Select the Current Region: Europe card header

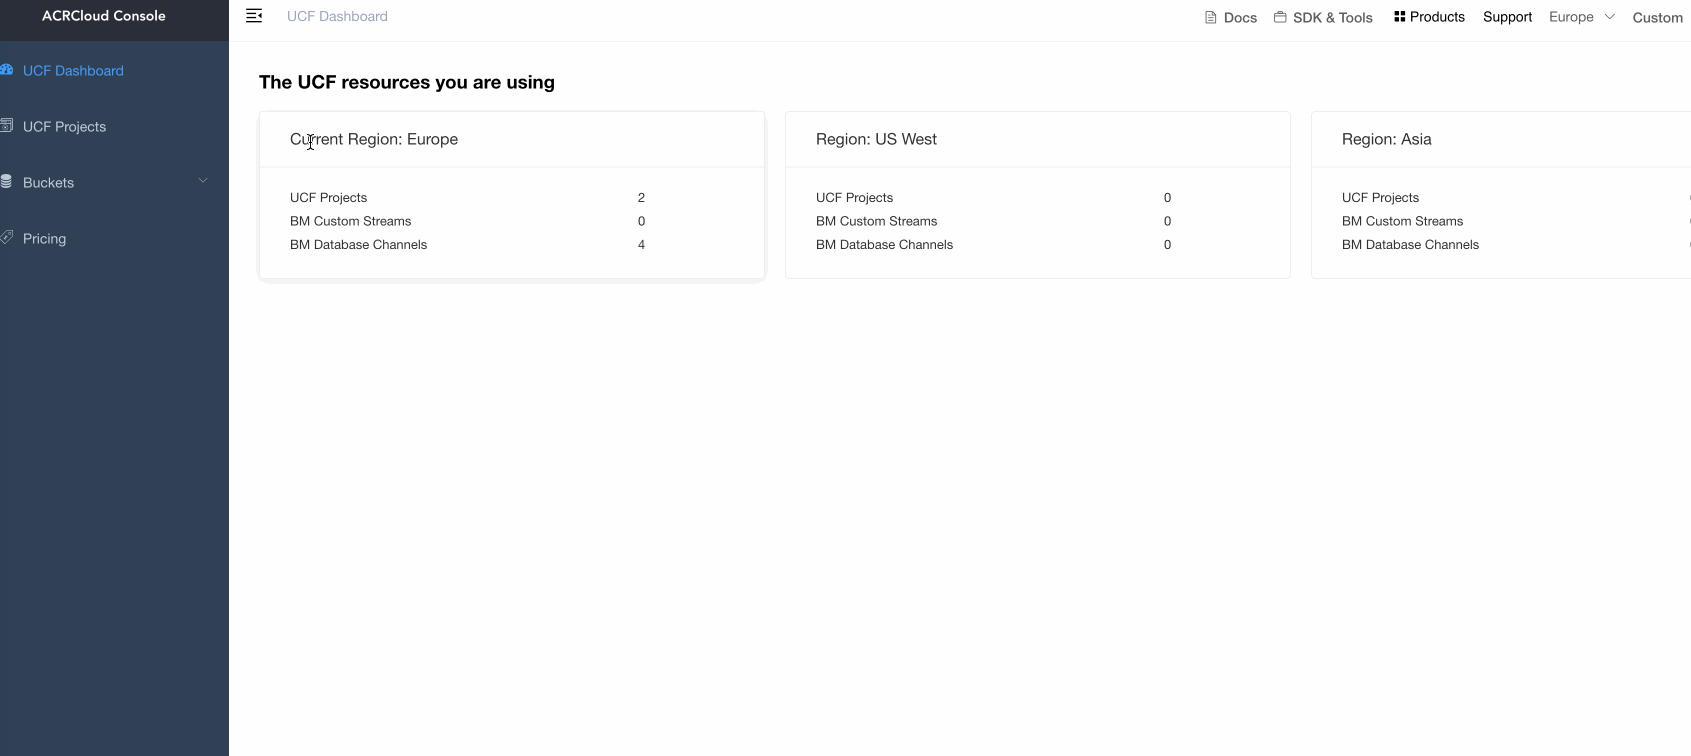point(374,139)
